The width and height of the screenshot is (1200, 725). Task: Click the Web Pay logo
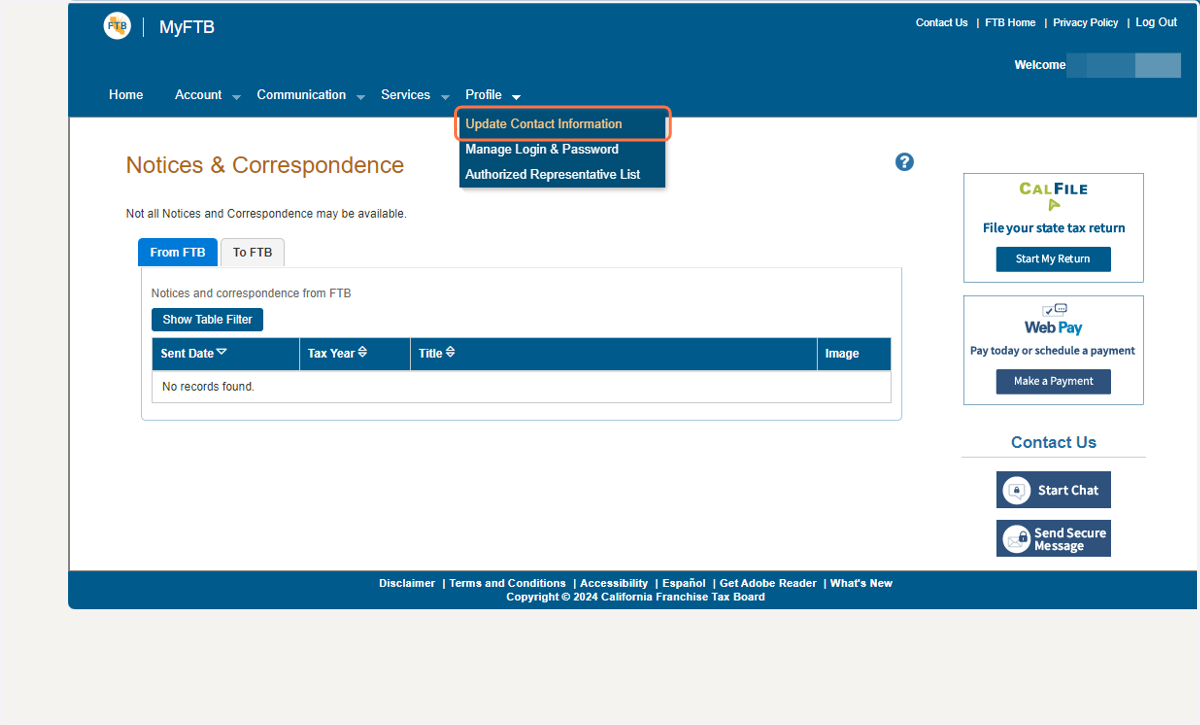(x=1053, y=320)
